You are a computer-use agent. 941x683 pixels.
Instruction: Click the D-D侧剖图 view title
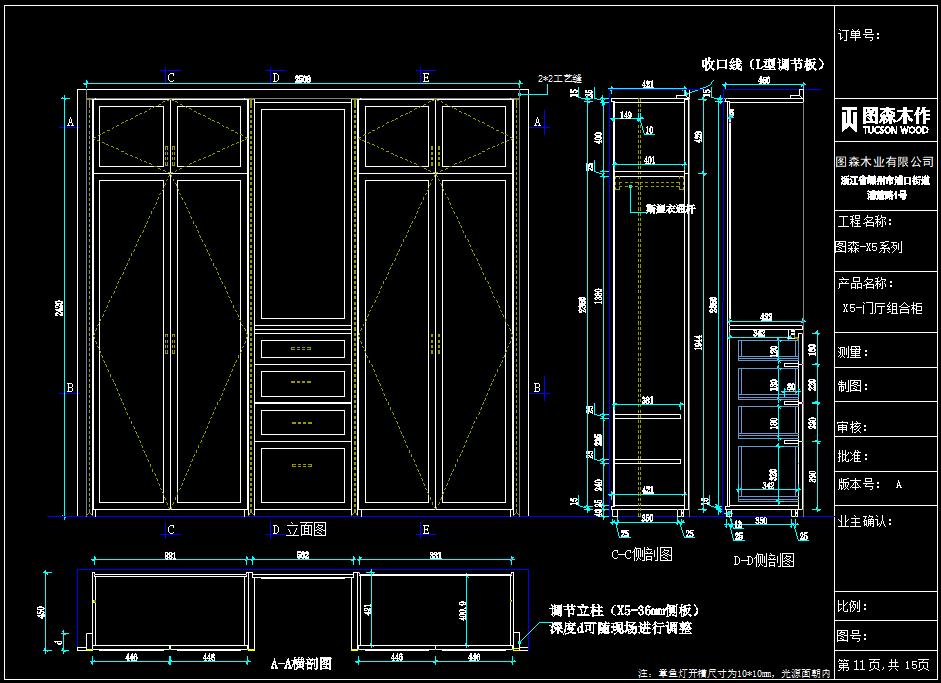click(764, 561)
